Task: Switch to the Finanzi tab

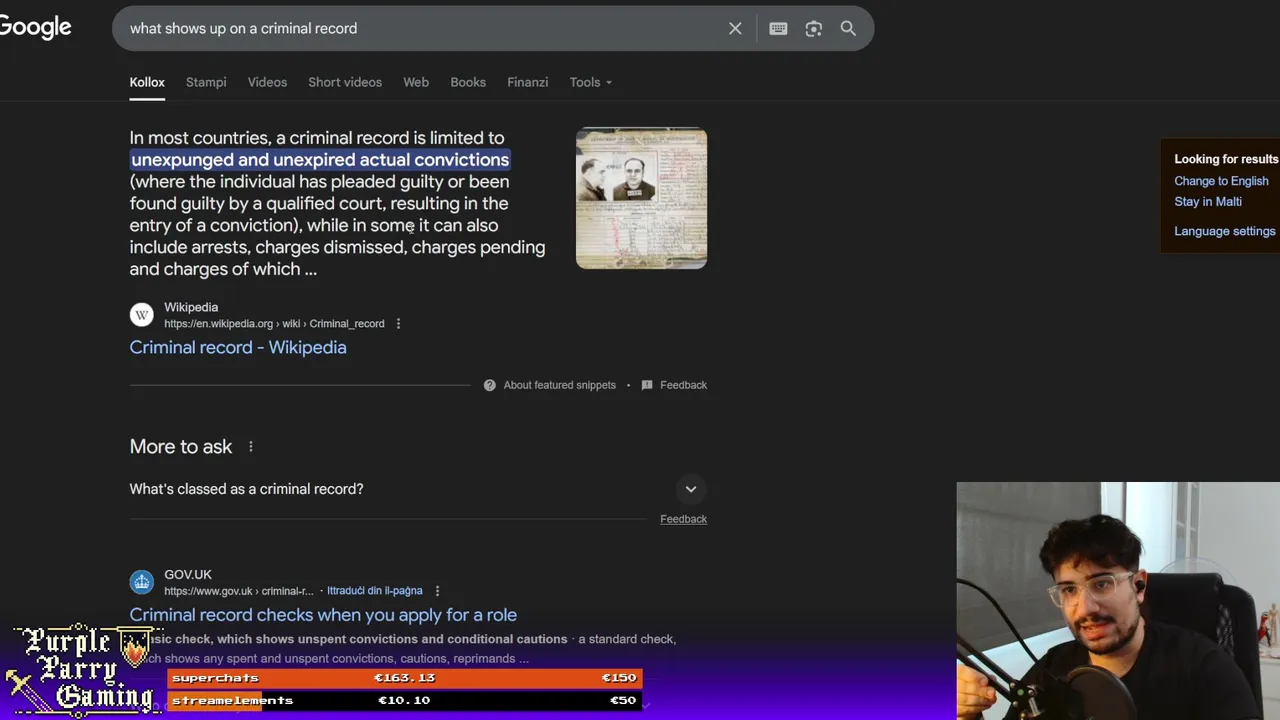Action: (x=527, y=82)
